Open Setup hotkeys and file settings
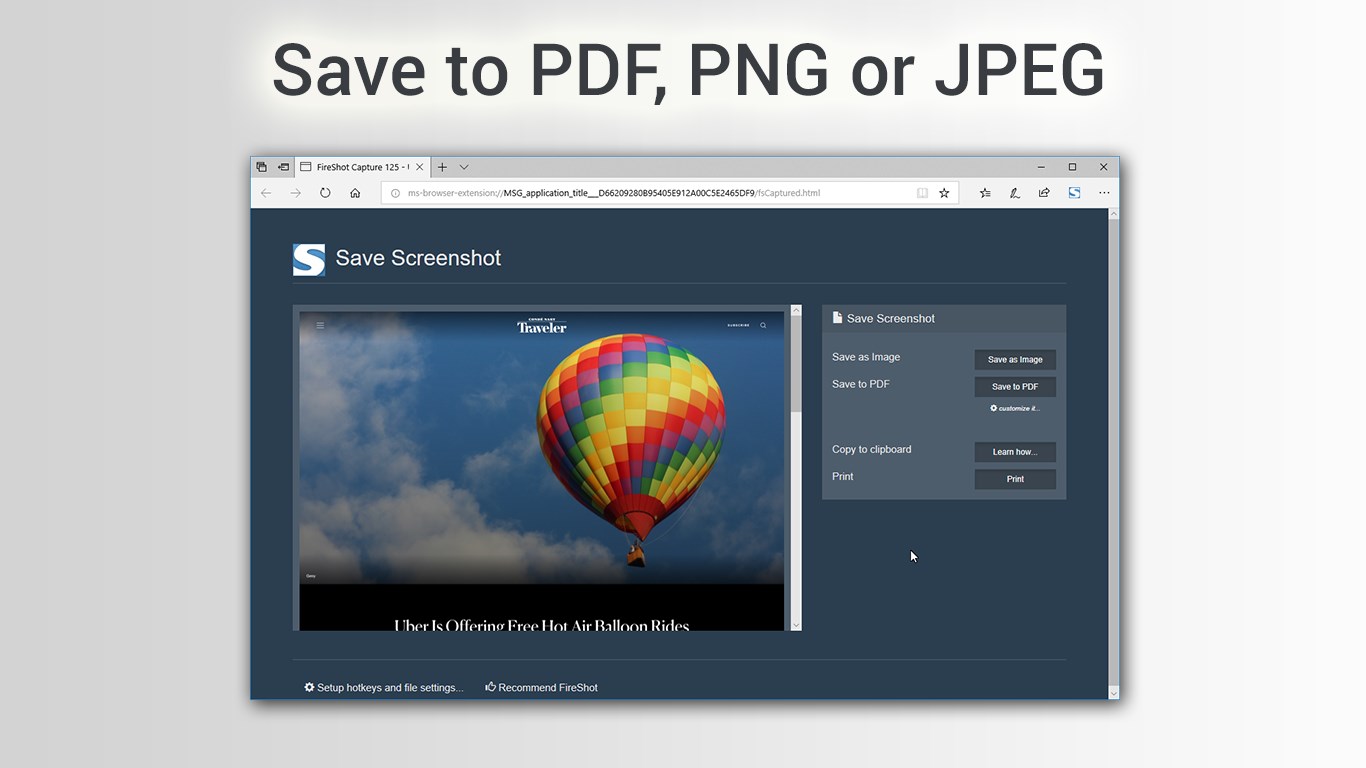Image resolution: width=1366 pixels, height=768 pixels. pos(385,687)
